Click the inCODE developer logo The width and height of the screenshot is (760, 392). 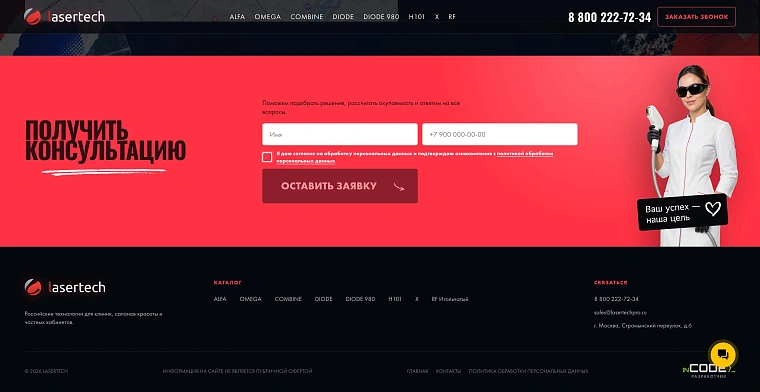point(709,371)
